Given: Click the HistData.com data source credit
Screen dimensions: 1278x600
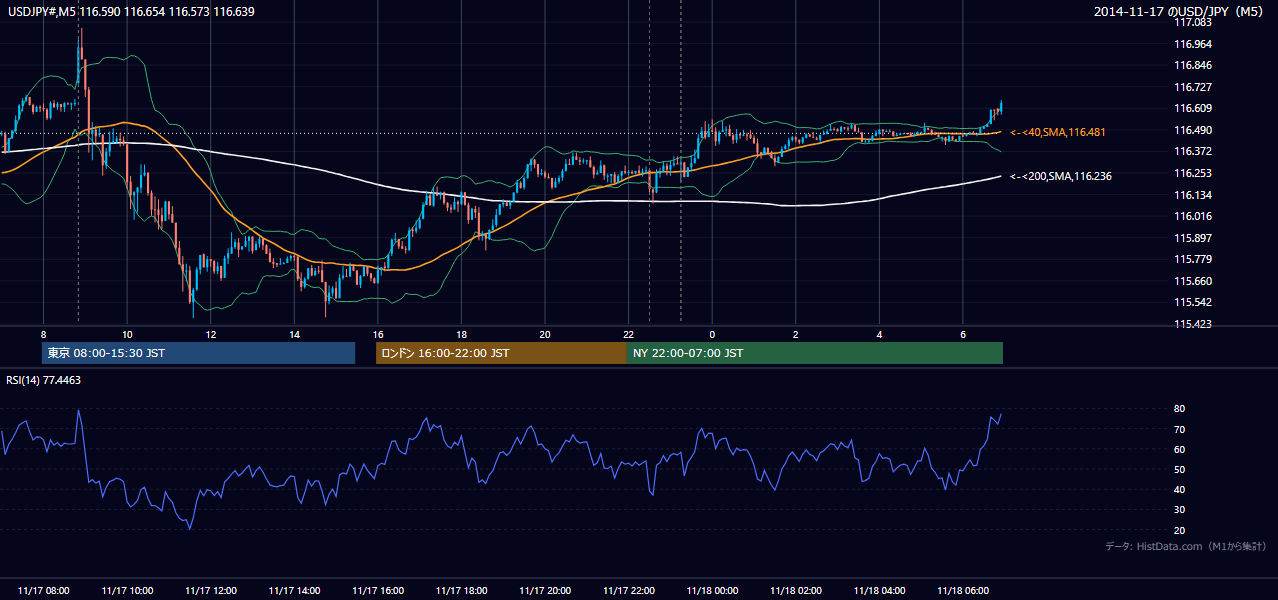Looking at the screenshot, I should (x=1185, y=546).
